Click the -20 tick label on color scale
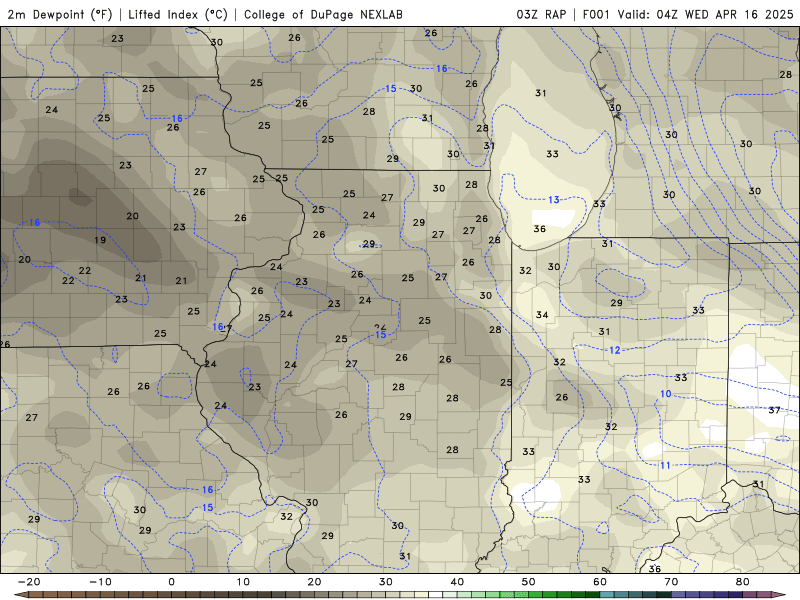The height and width of the screenshot is (600, 800). click(29, 582)
